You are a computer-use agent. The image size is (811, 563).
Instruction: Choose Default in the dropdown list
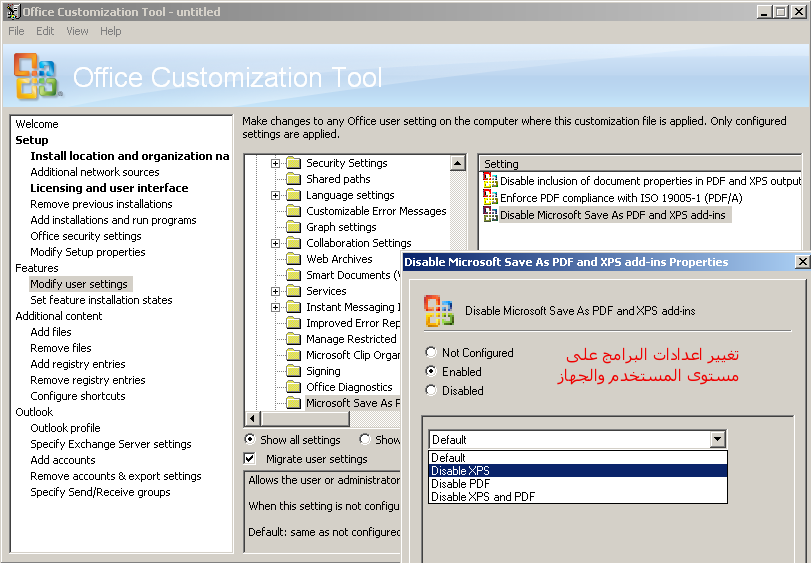tap(578, 458)
